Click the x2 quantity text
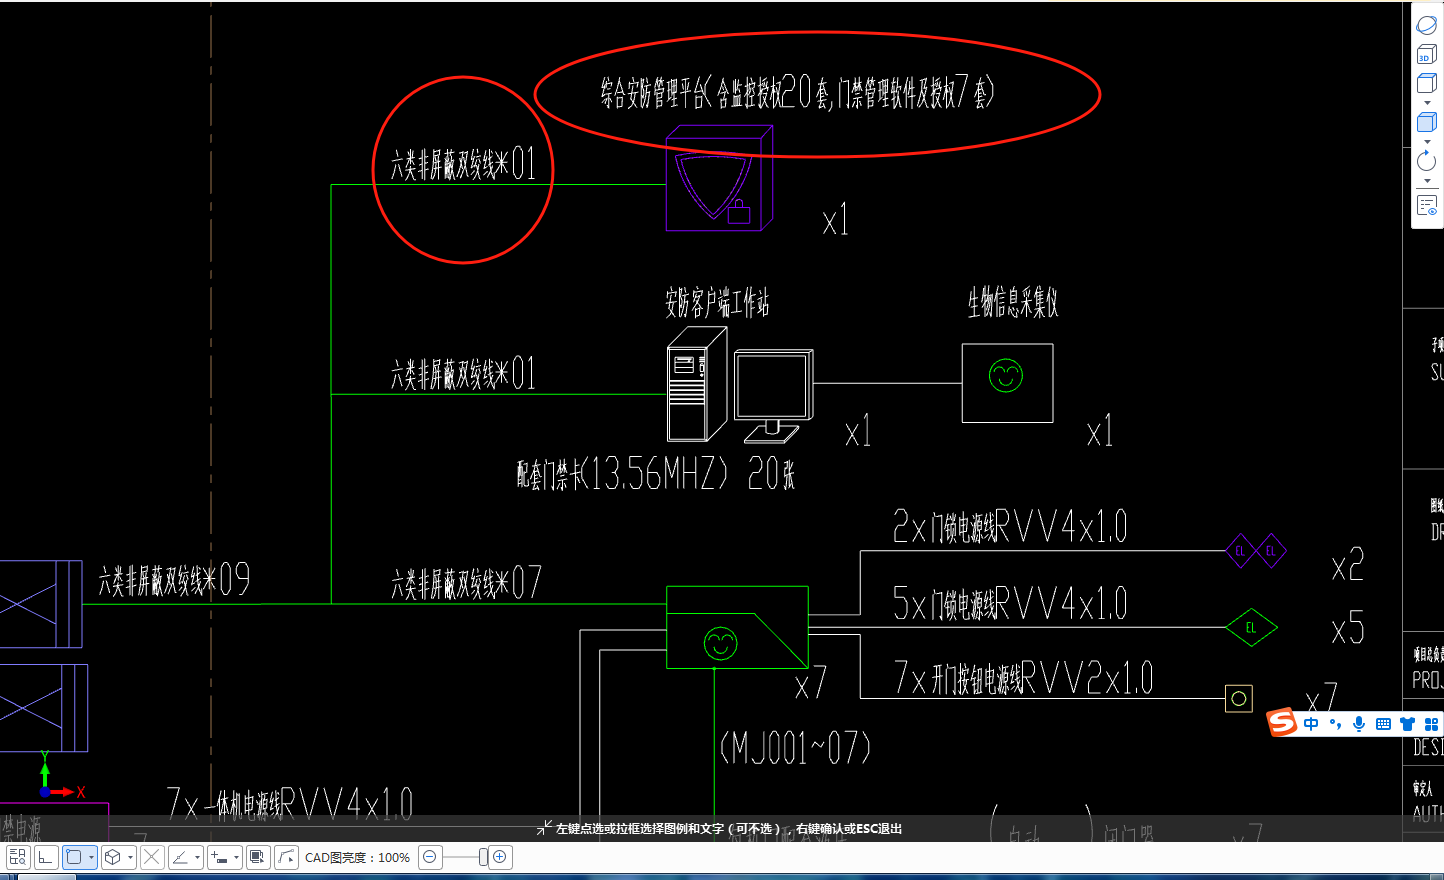Screen dimensions: 1444x880 pyautogui.click(x=1348, y=565)
